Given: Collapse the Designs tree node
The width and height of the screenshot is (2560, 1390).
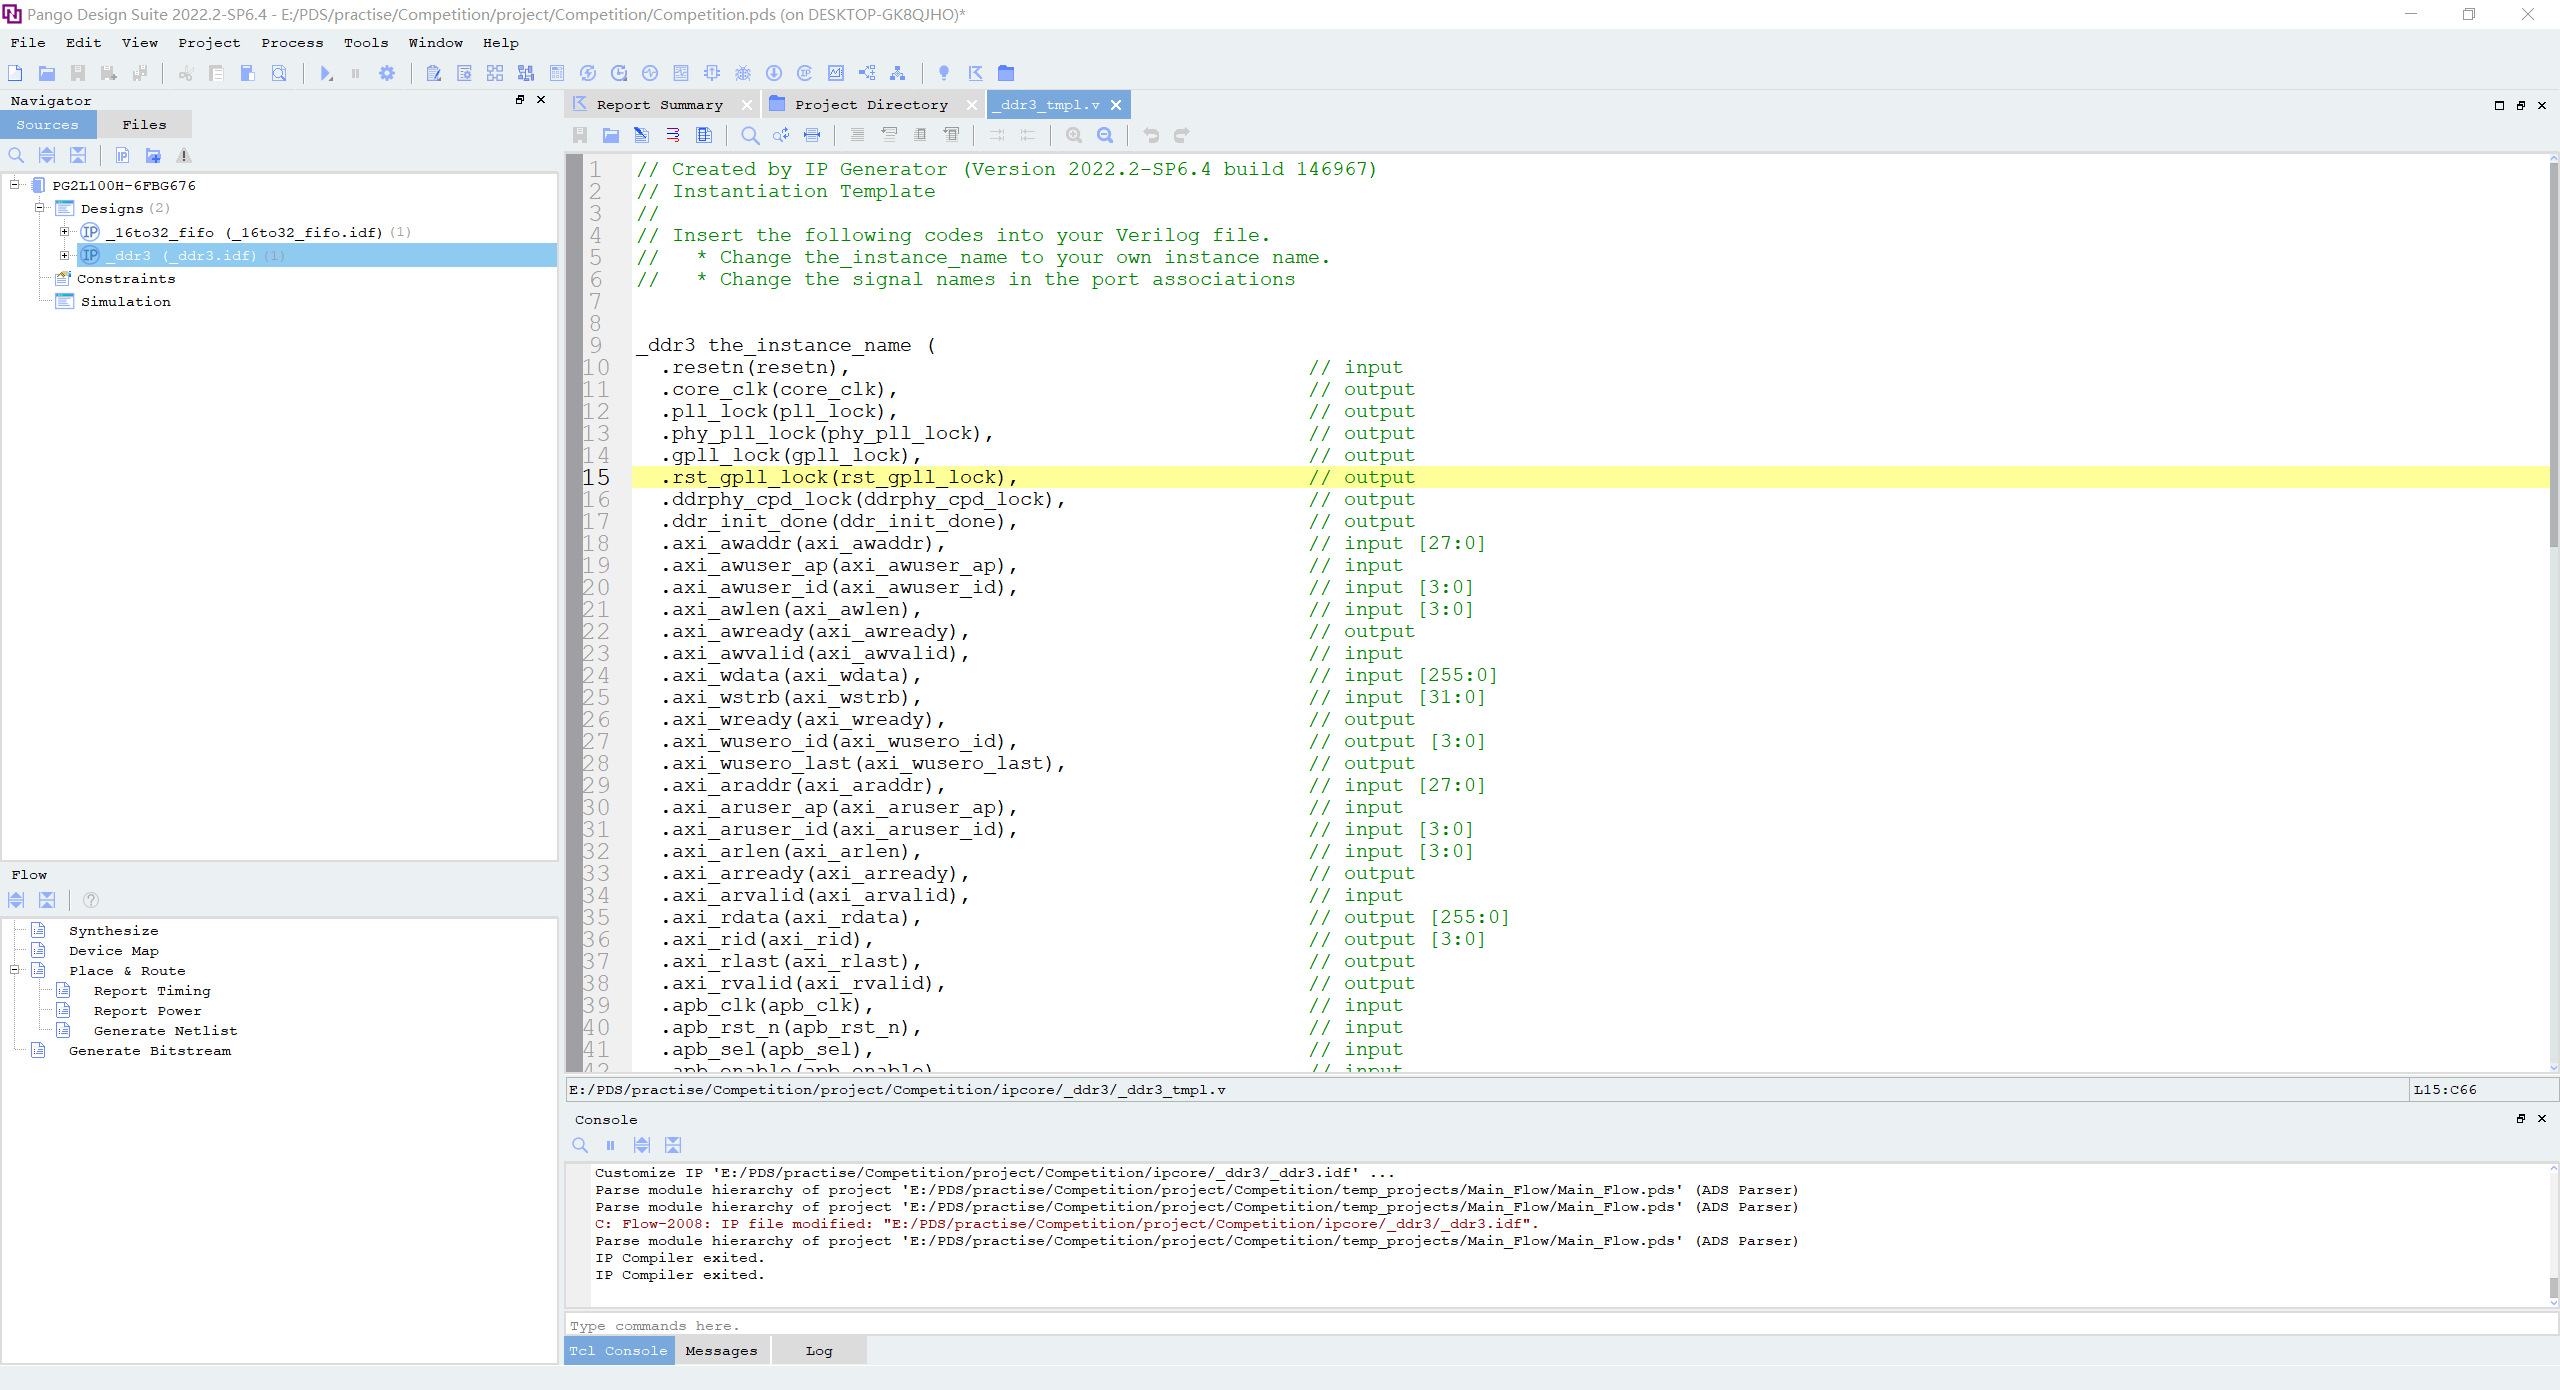Looking at the screenshot, I should pyautogui.click(x=40, y=208).
